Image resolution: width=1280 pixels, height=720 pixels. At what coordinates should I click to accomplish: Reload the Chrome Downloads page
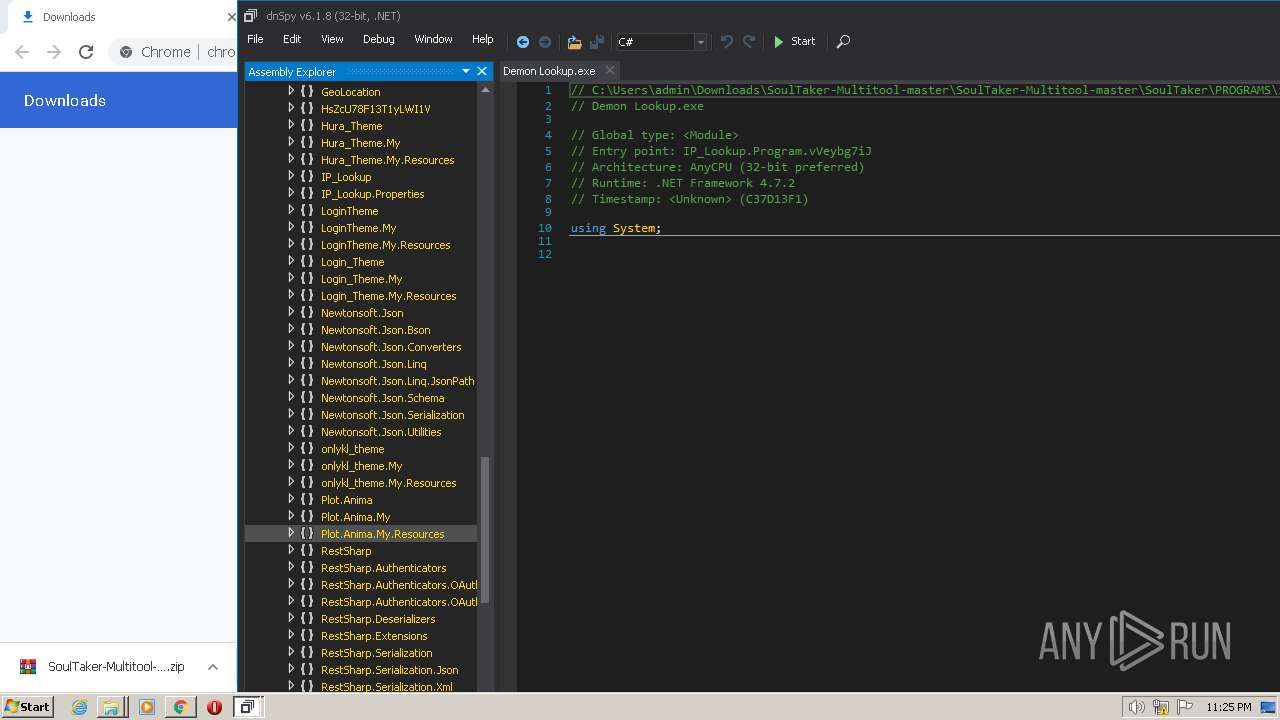(86, 52)
